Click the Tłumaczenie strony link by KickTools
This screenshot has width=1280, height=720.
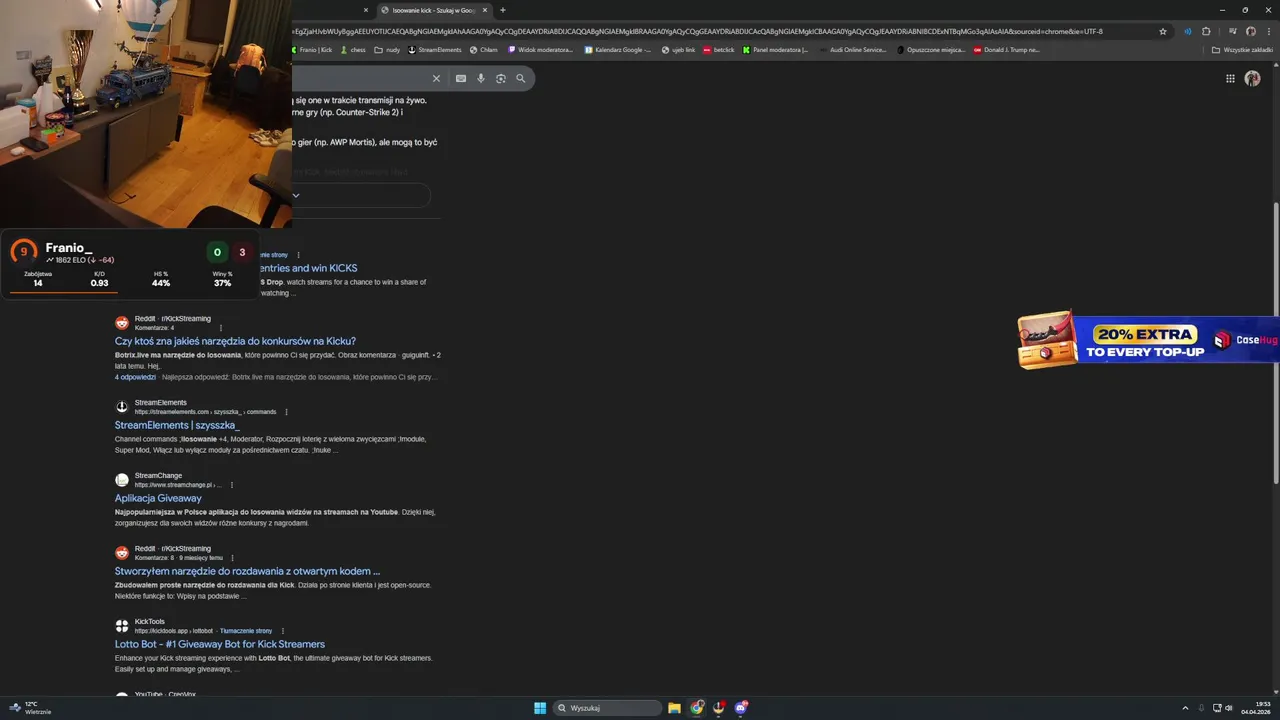(x=246, y=631)
